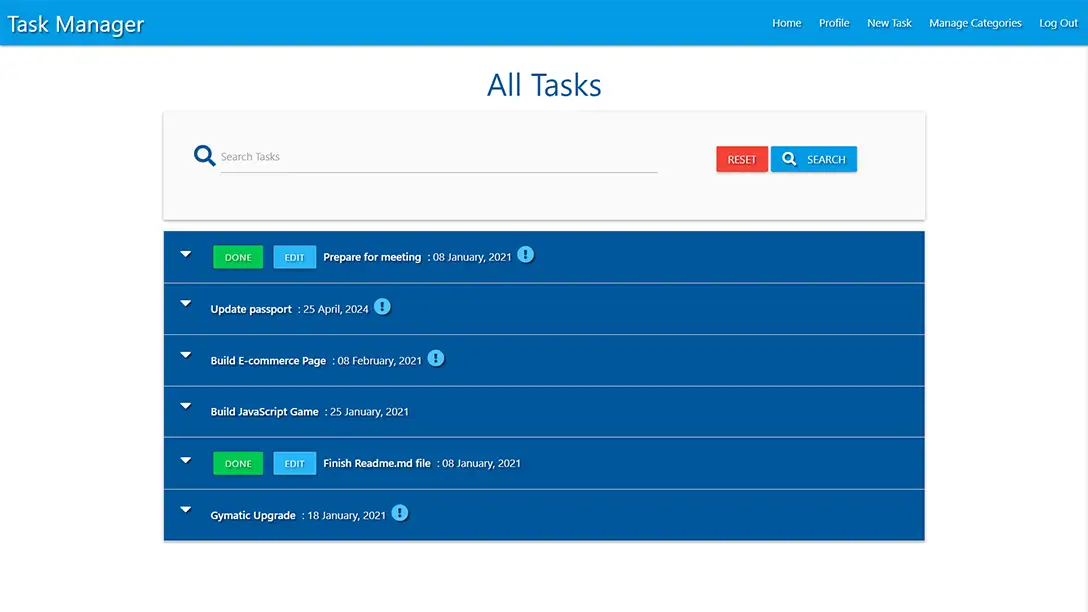This screenshot has width=1088, height=612.
Task: Expand the Build JavaScript Game task arrow
Action: [x=186, y=407]
